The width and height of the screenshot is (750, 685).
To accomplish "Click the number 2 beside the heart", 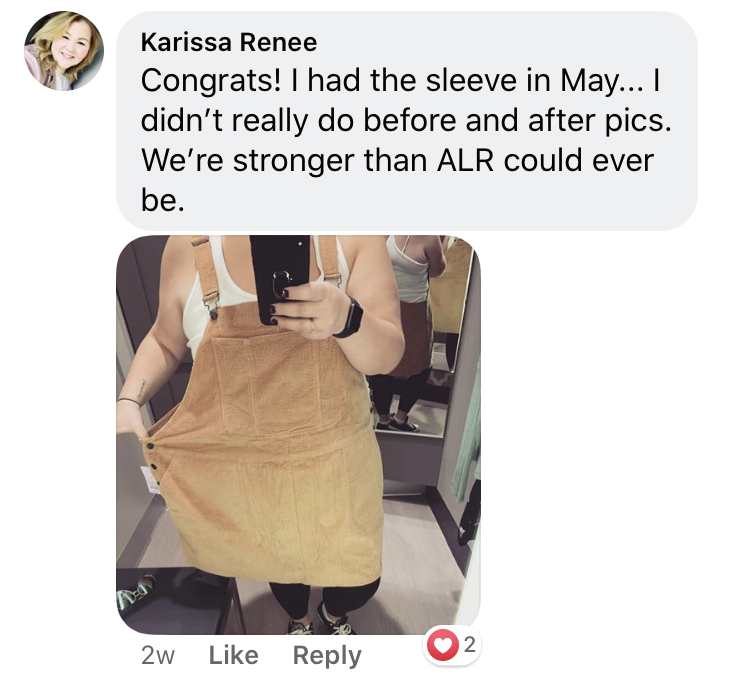I will click(470, 646).
